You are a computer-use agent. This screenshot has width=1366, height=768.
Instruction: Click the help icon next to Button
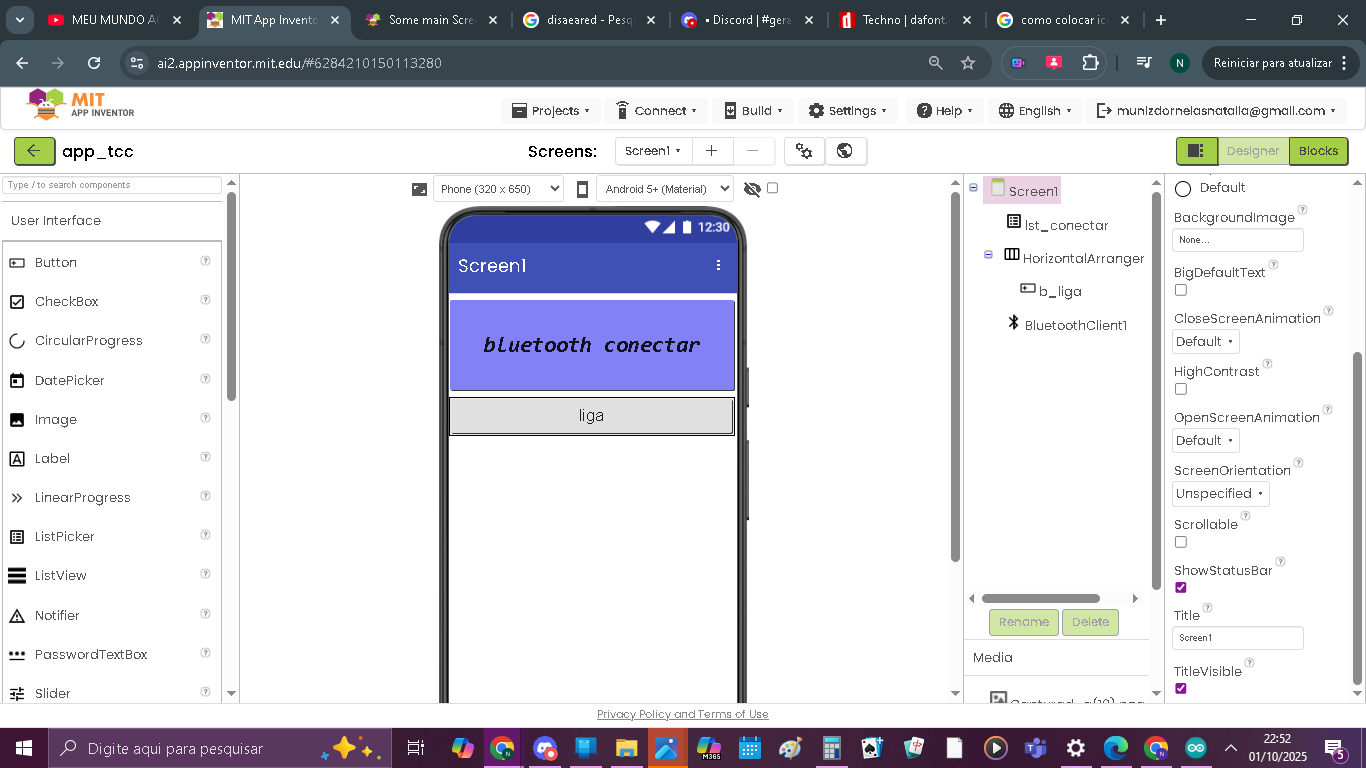(x=205, y=261)
